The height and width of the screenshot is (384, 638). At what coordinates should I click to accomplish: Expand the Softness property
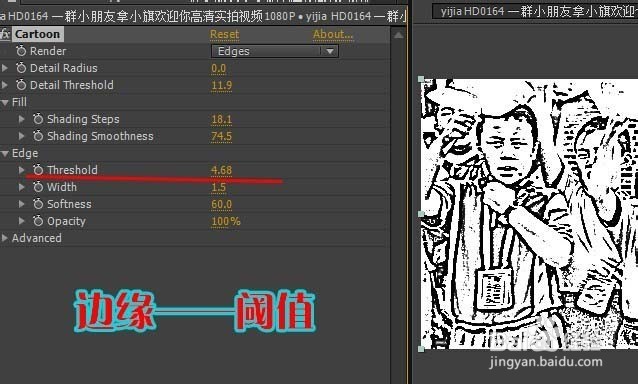tap(22, 204)
